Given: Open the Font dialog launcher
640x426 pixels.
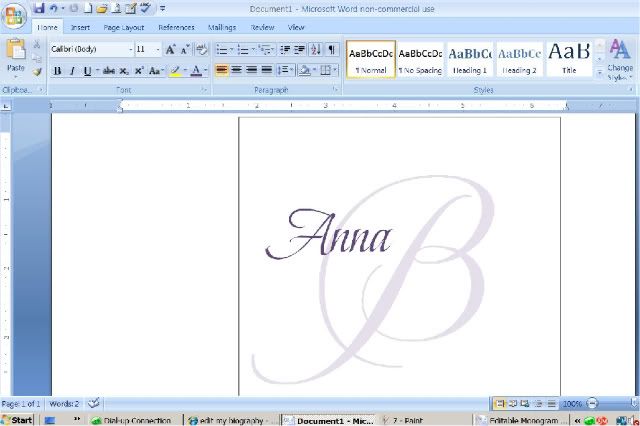Looking at the screenshot, I should click(204, 90).
